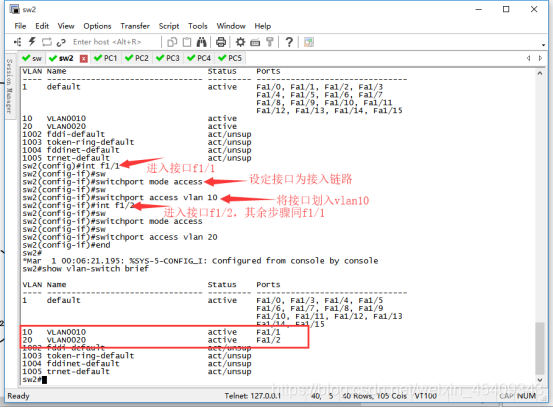This screenshot has height=408, width=553.
Task: Click the Reconnect icon in toolbar
Action: pyautogui.click(x=47, y=42)
